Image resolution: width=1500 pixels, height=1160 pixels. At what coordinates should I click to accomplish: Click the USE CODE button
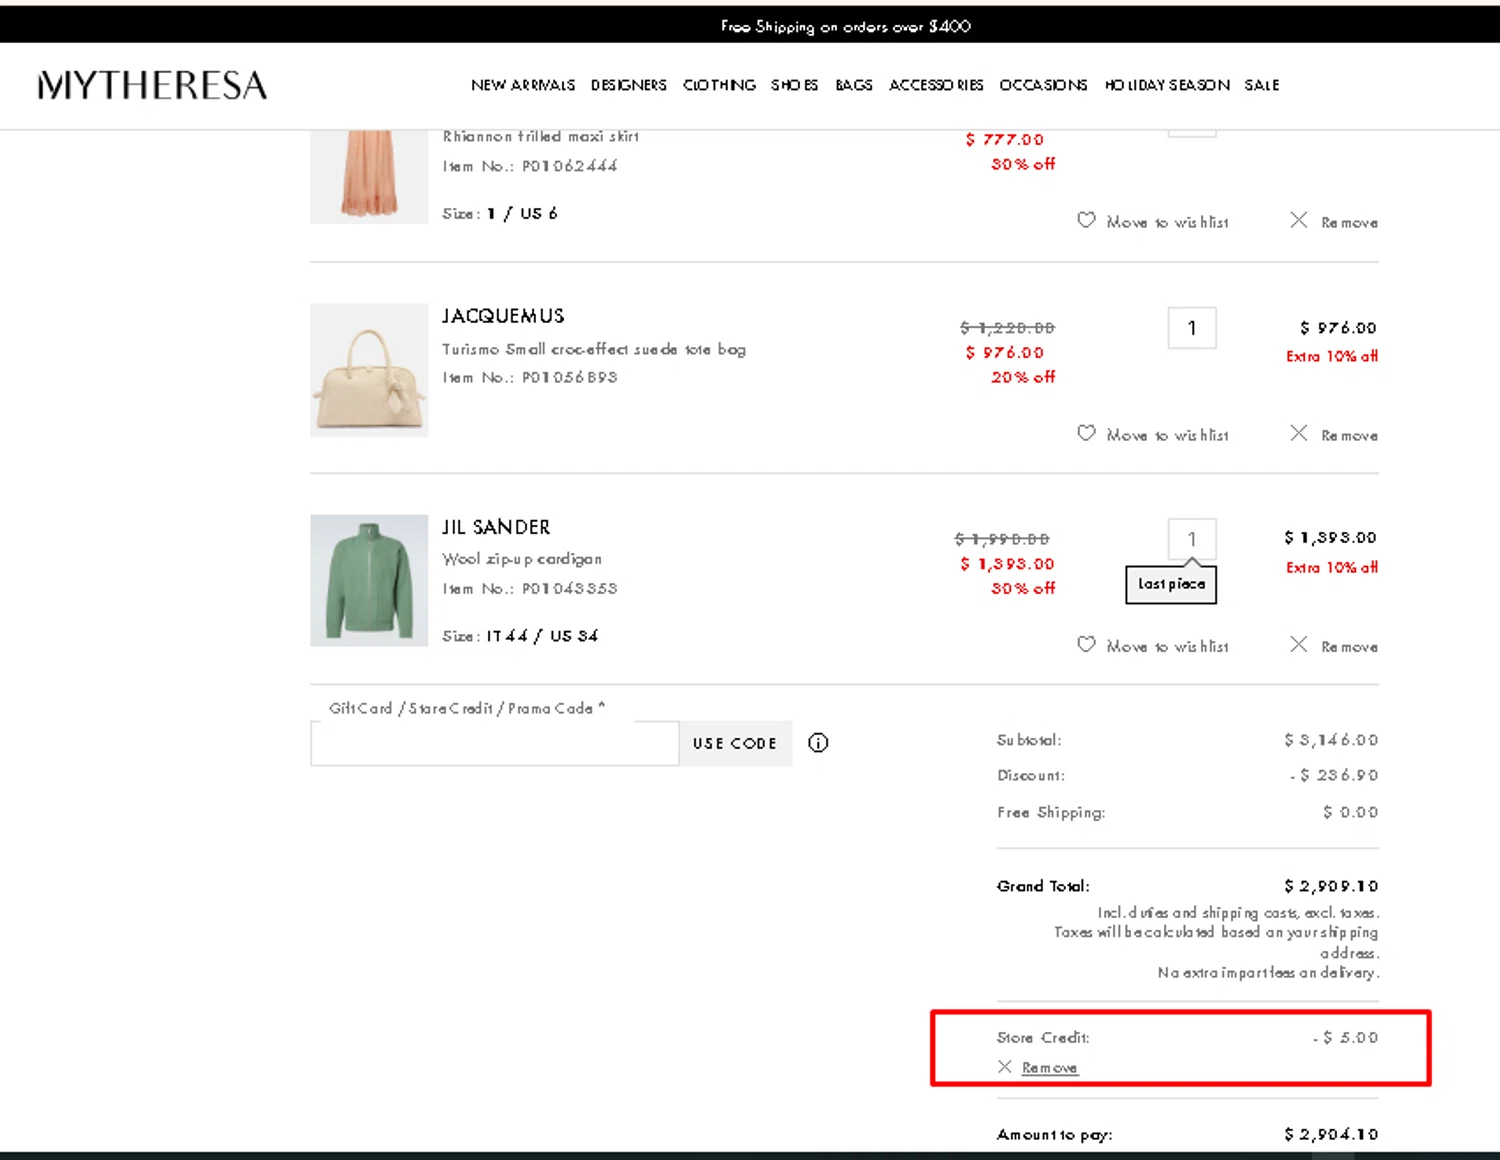(735, 743)
